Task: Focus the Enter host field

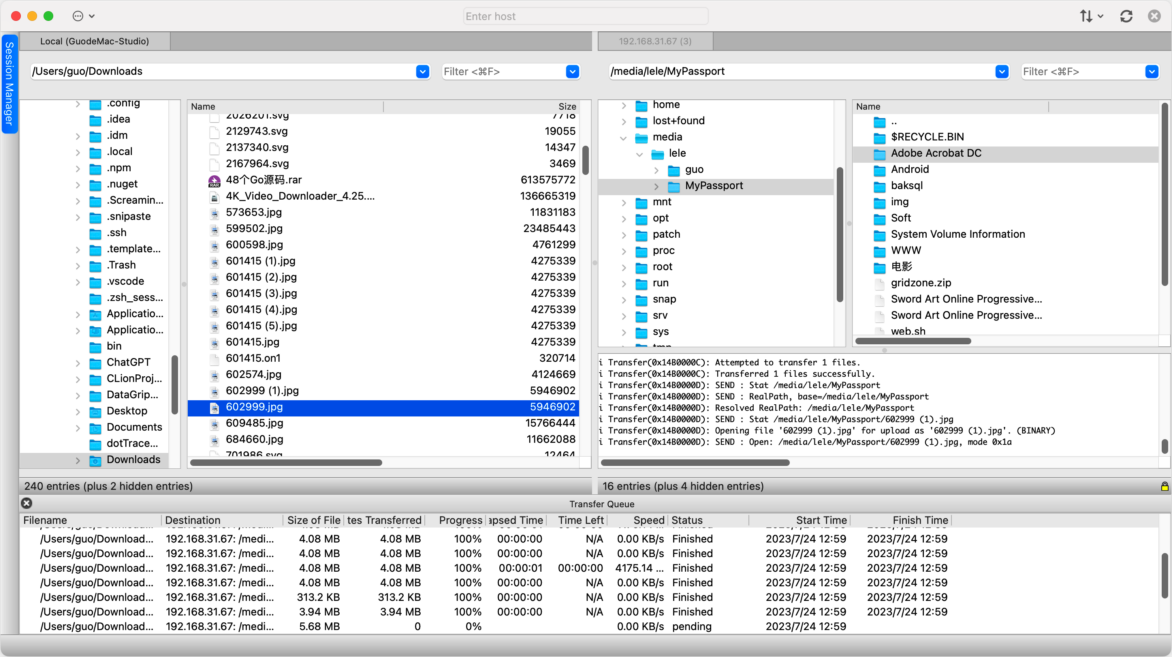Action: click(x=585, y=16)
